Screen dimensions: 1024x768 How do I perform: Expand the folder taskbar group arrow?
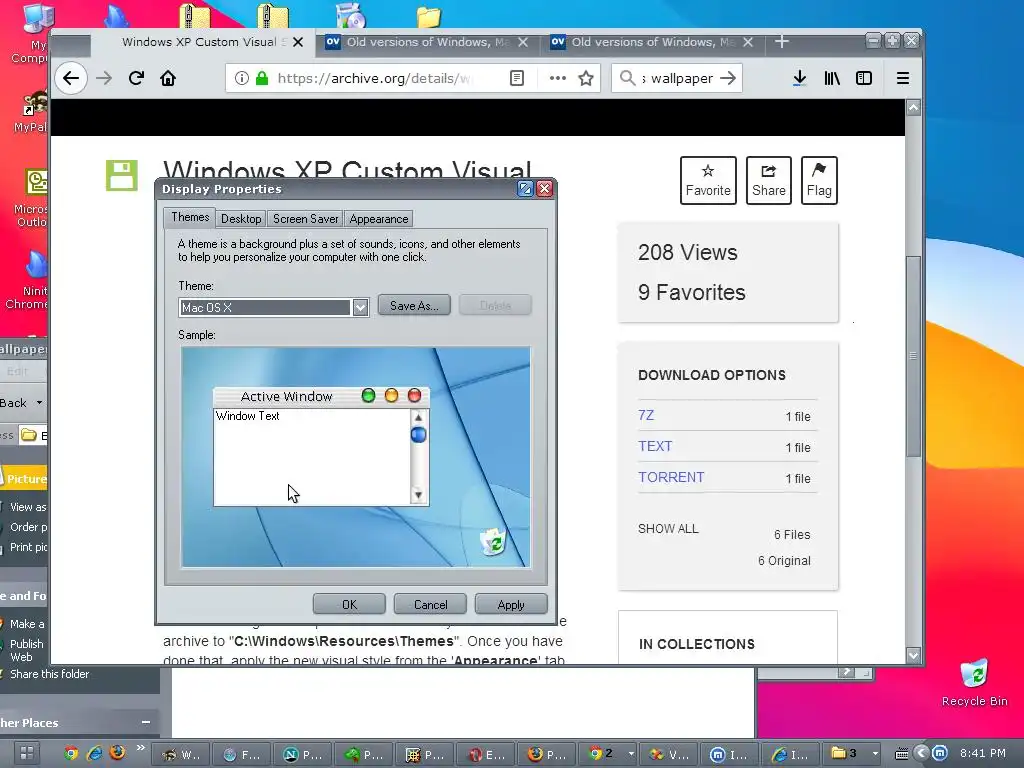click(x=875, y=754)
